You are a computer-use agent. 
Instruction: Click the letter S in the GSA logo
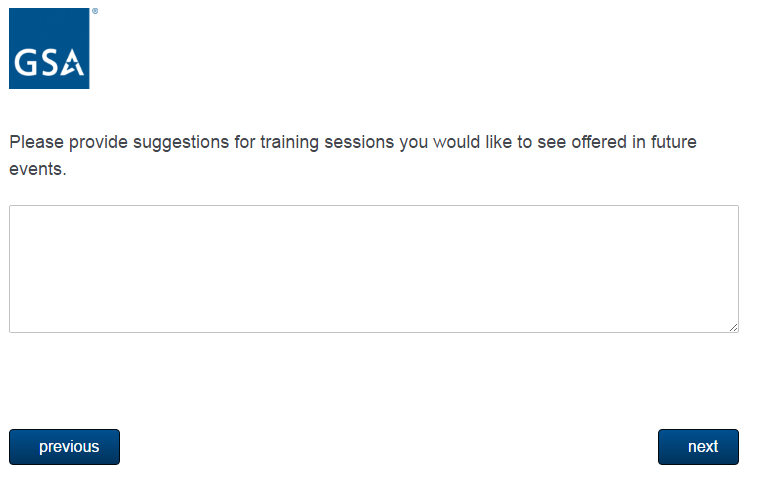tap(50, 66)
